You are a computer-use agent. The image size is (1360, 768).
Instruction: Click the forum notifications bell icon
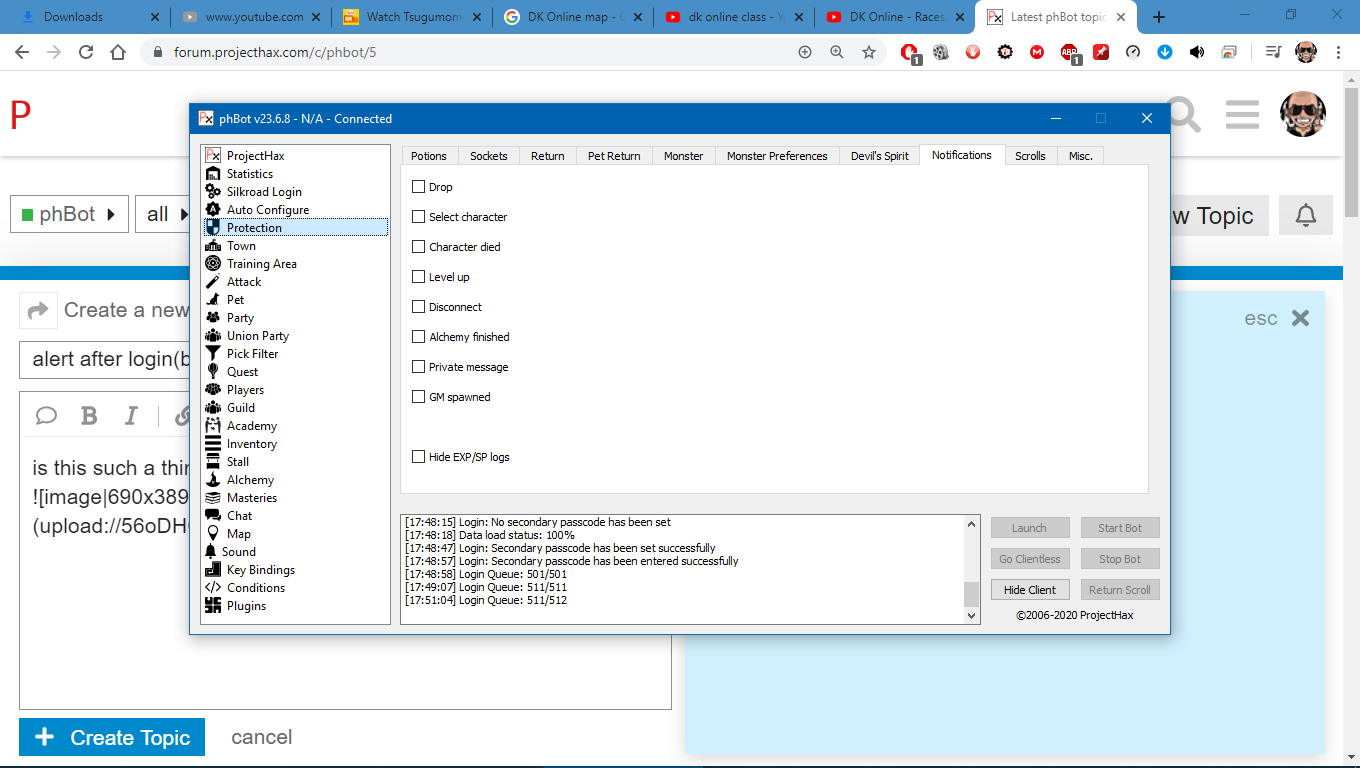point(1305,216)
